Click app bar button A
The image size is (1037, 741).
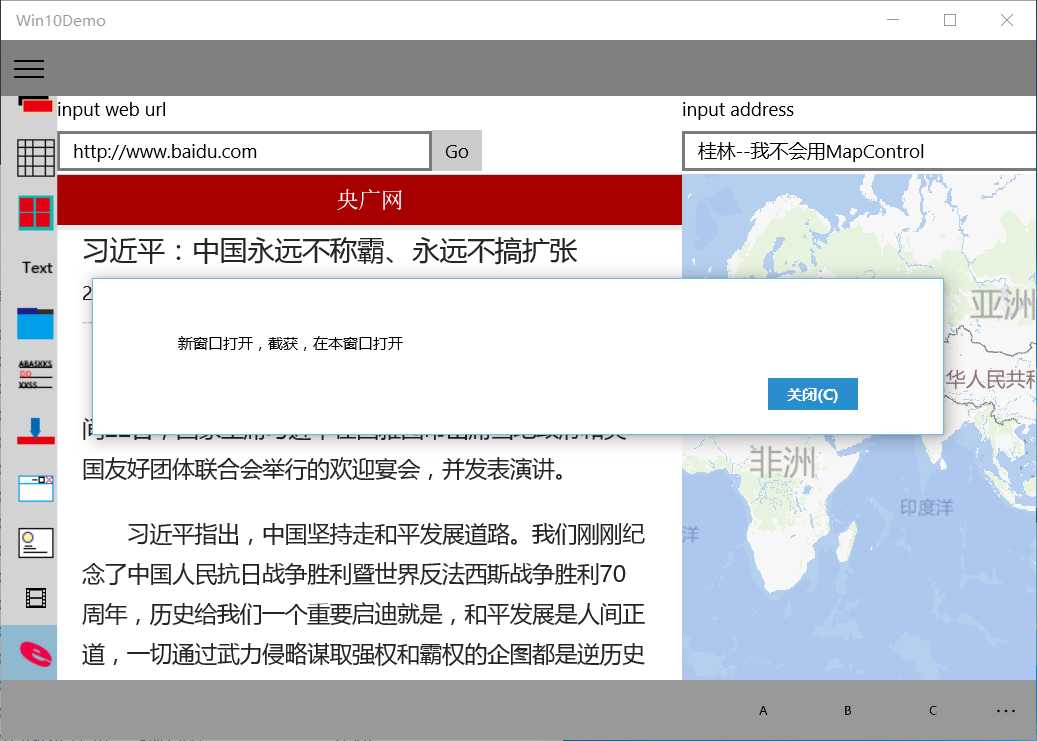(x=763, y=711)
